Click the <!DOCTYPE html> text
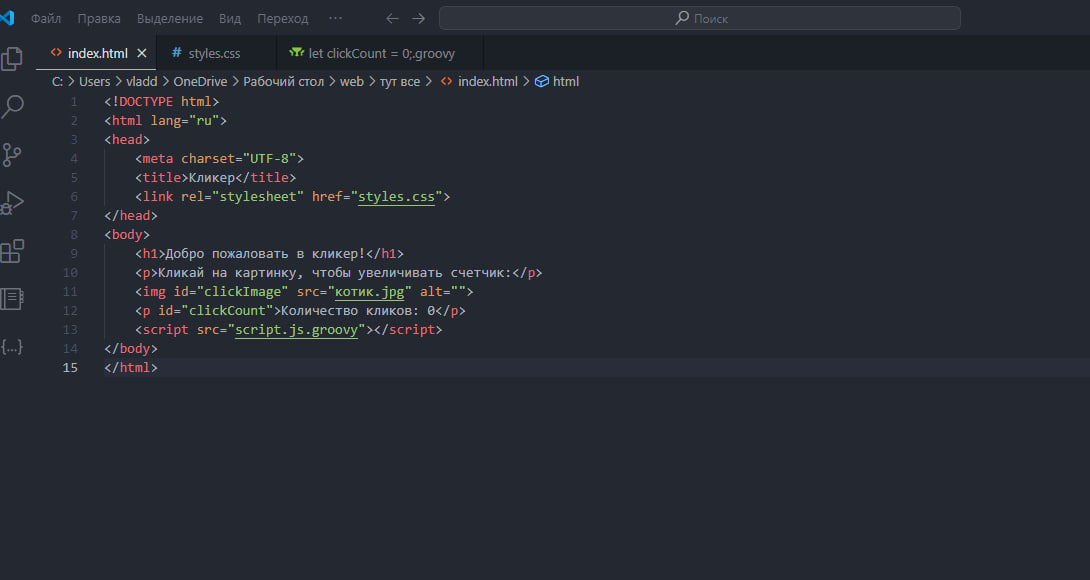Screen dimensions: 1090x580 pyautogui.click(x=162, y=102)
